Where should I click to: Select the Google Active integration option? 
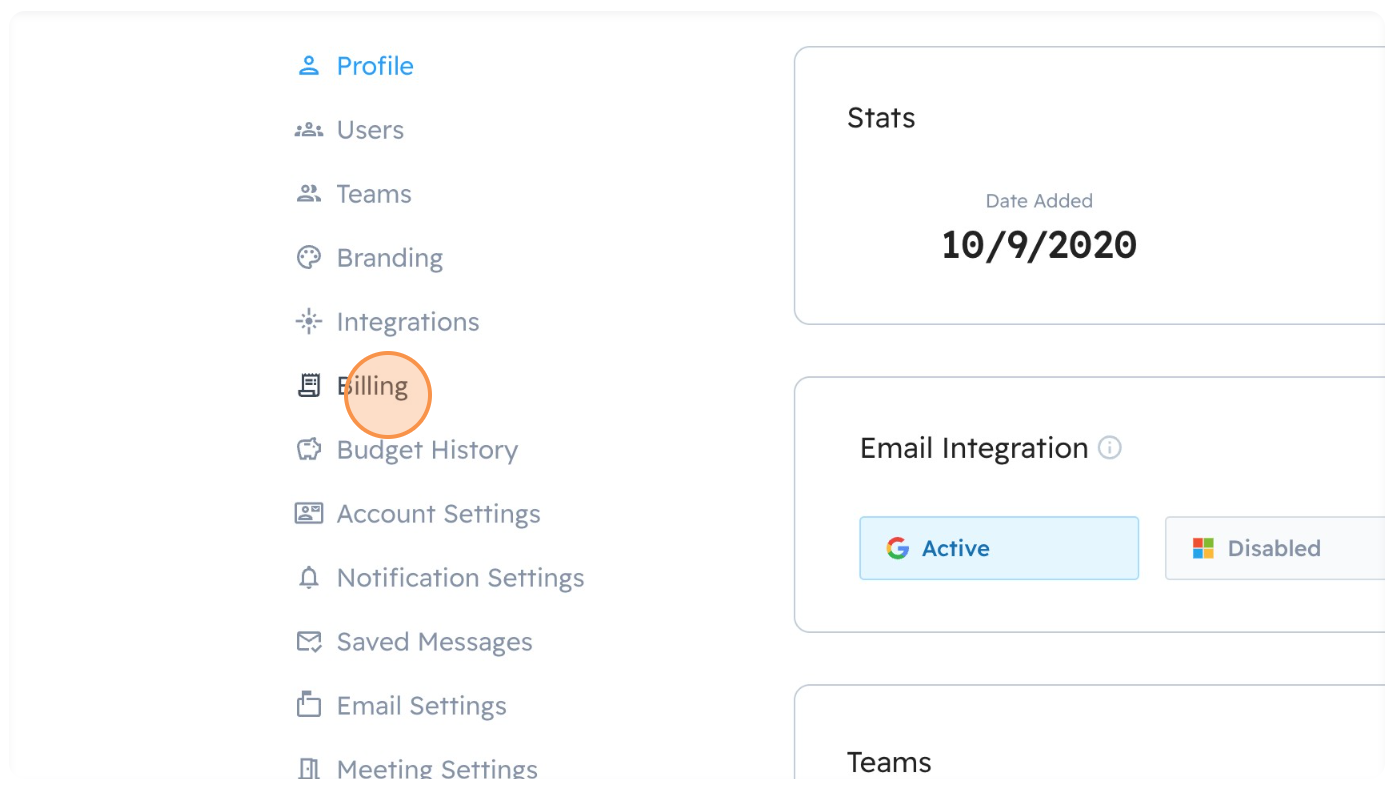pos(998,548)
